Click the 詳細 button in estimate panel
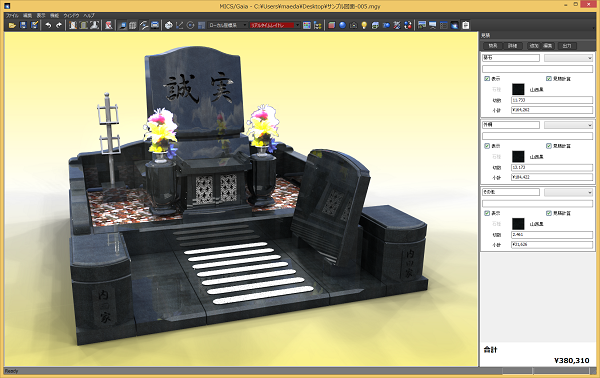This screenshot has width=600, height=378. click(x=512, y=46)
